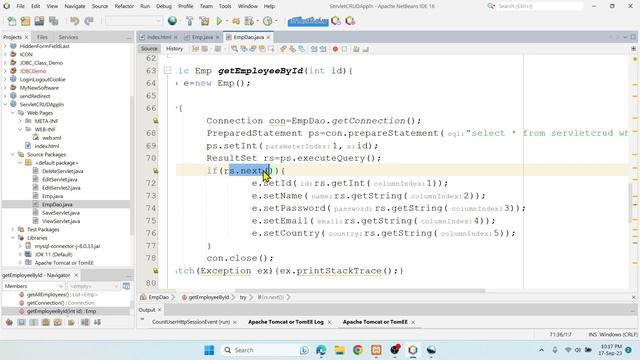Open the Refactor menu

[x=124, y=6]
